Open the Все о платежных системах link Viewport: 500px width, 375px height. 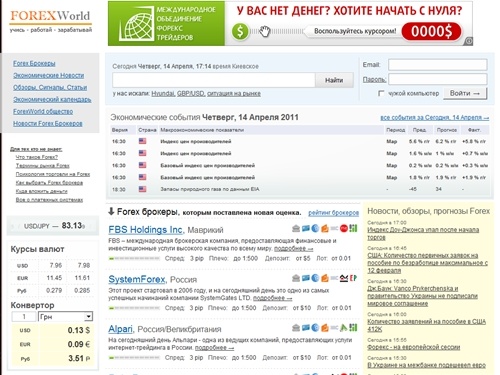tap(49, 200)
